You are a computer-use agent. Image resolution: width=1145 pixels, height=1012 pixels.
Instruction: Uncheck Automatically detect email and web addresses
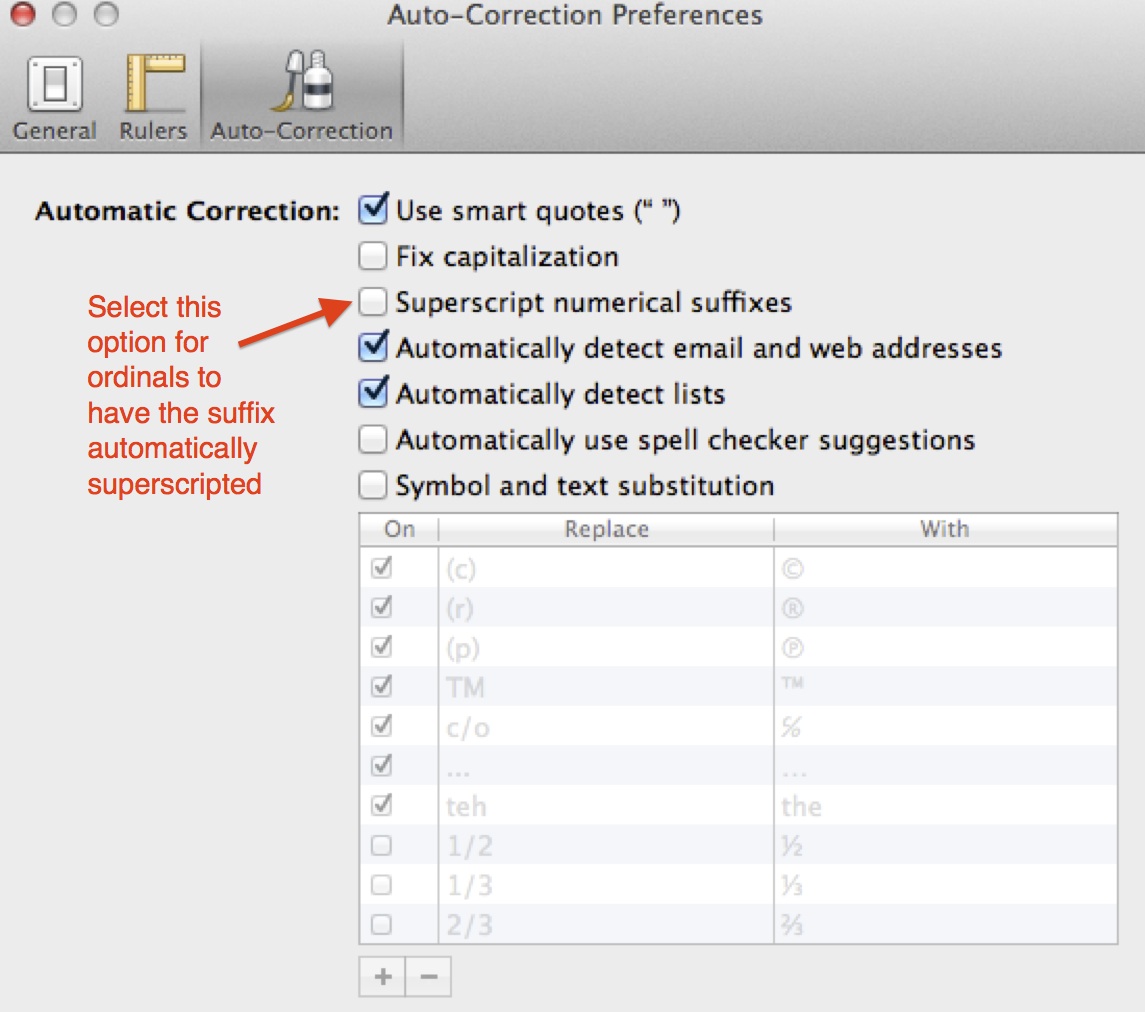coord(373,348)
